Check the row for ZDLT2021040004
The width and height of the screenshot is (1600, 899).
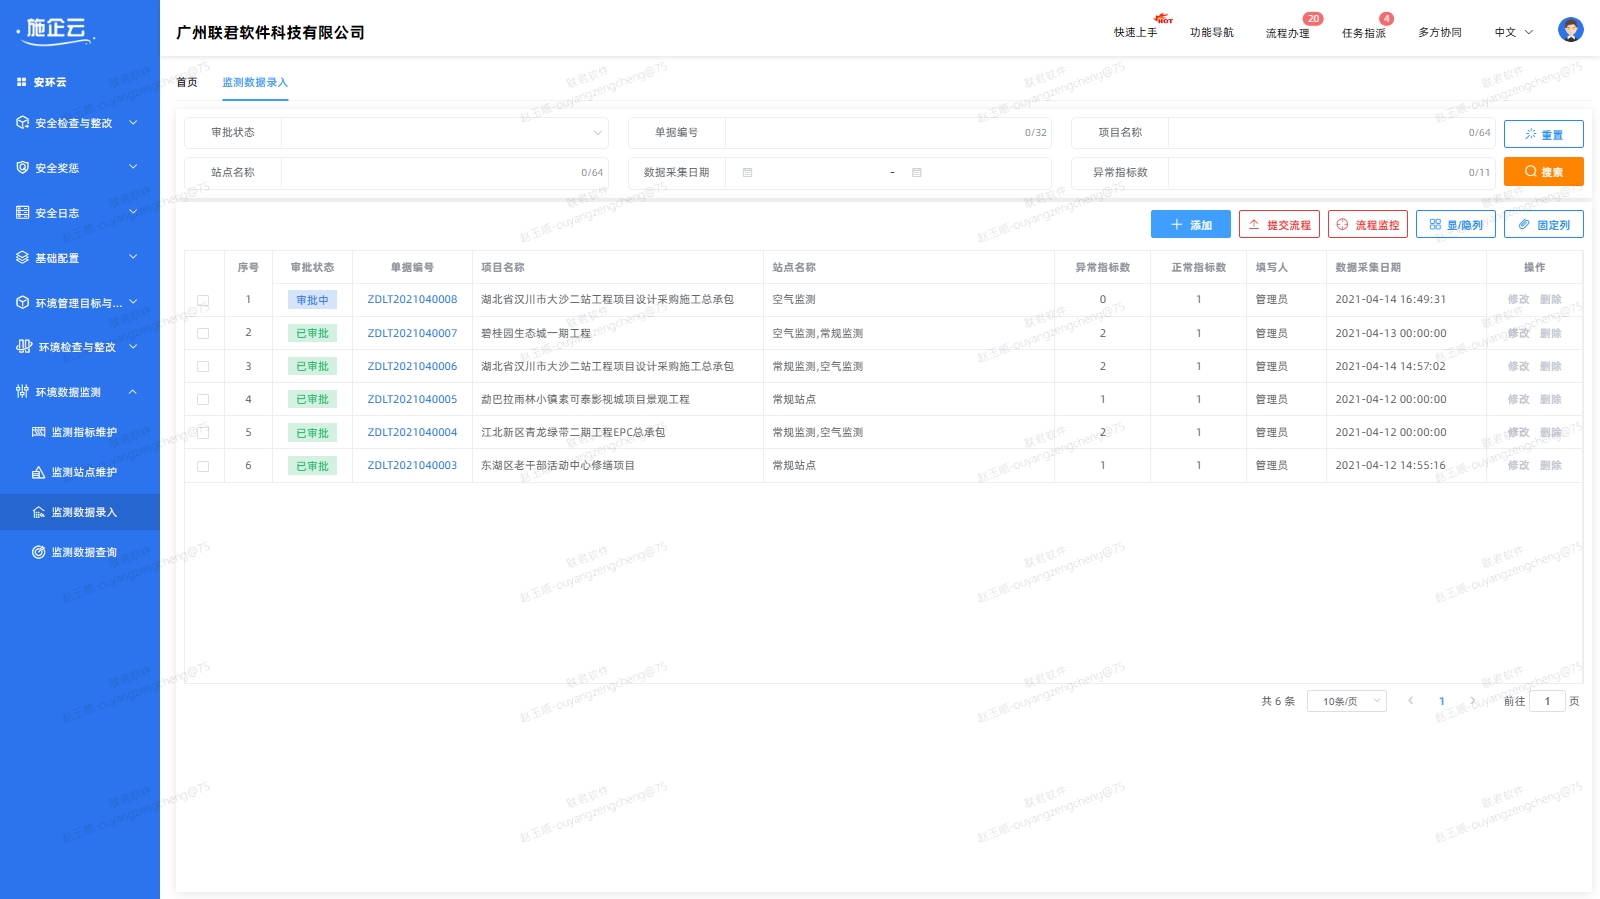point(203,432)
